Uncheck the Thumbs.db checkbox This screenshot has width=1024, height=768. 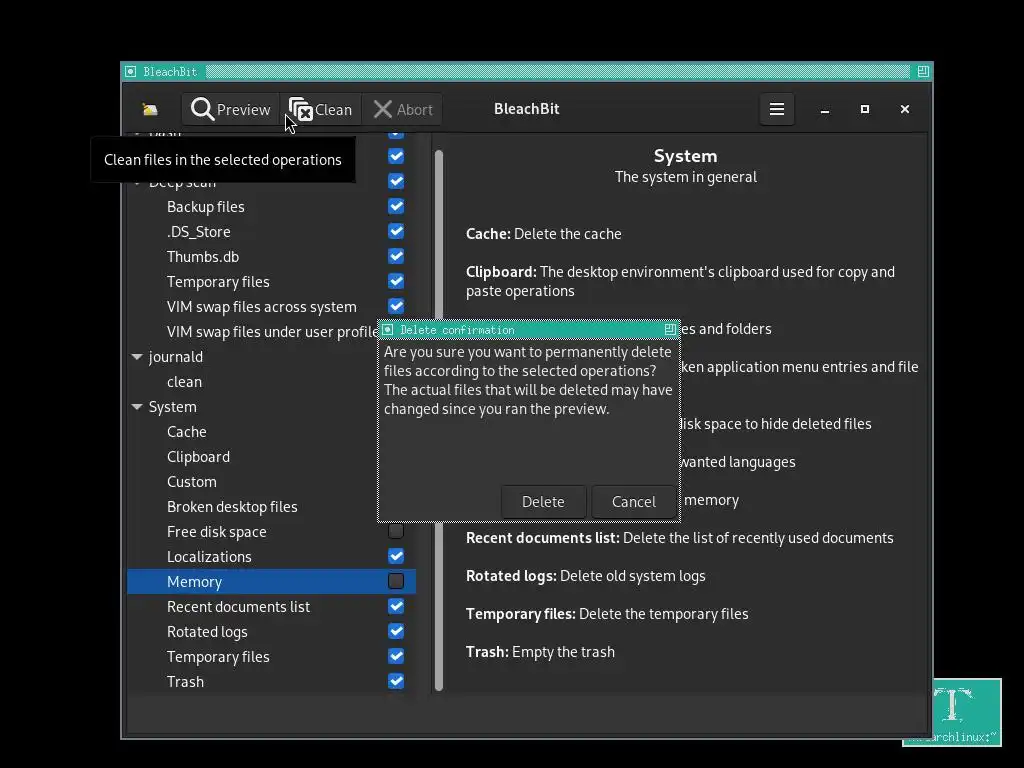coord(396,256)
